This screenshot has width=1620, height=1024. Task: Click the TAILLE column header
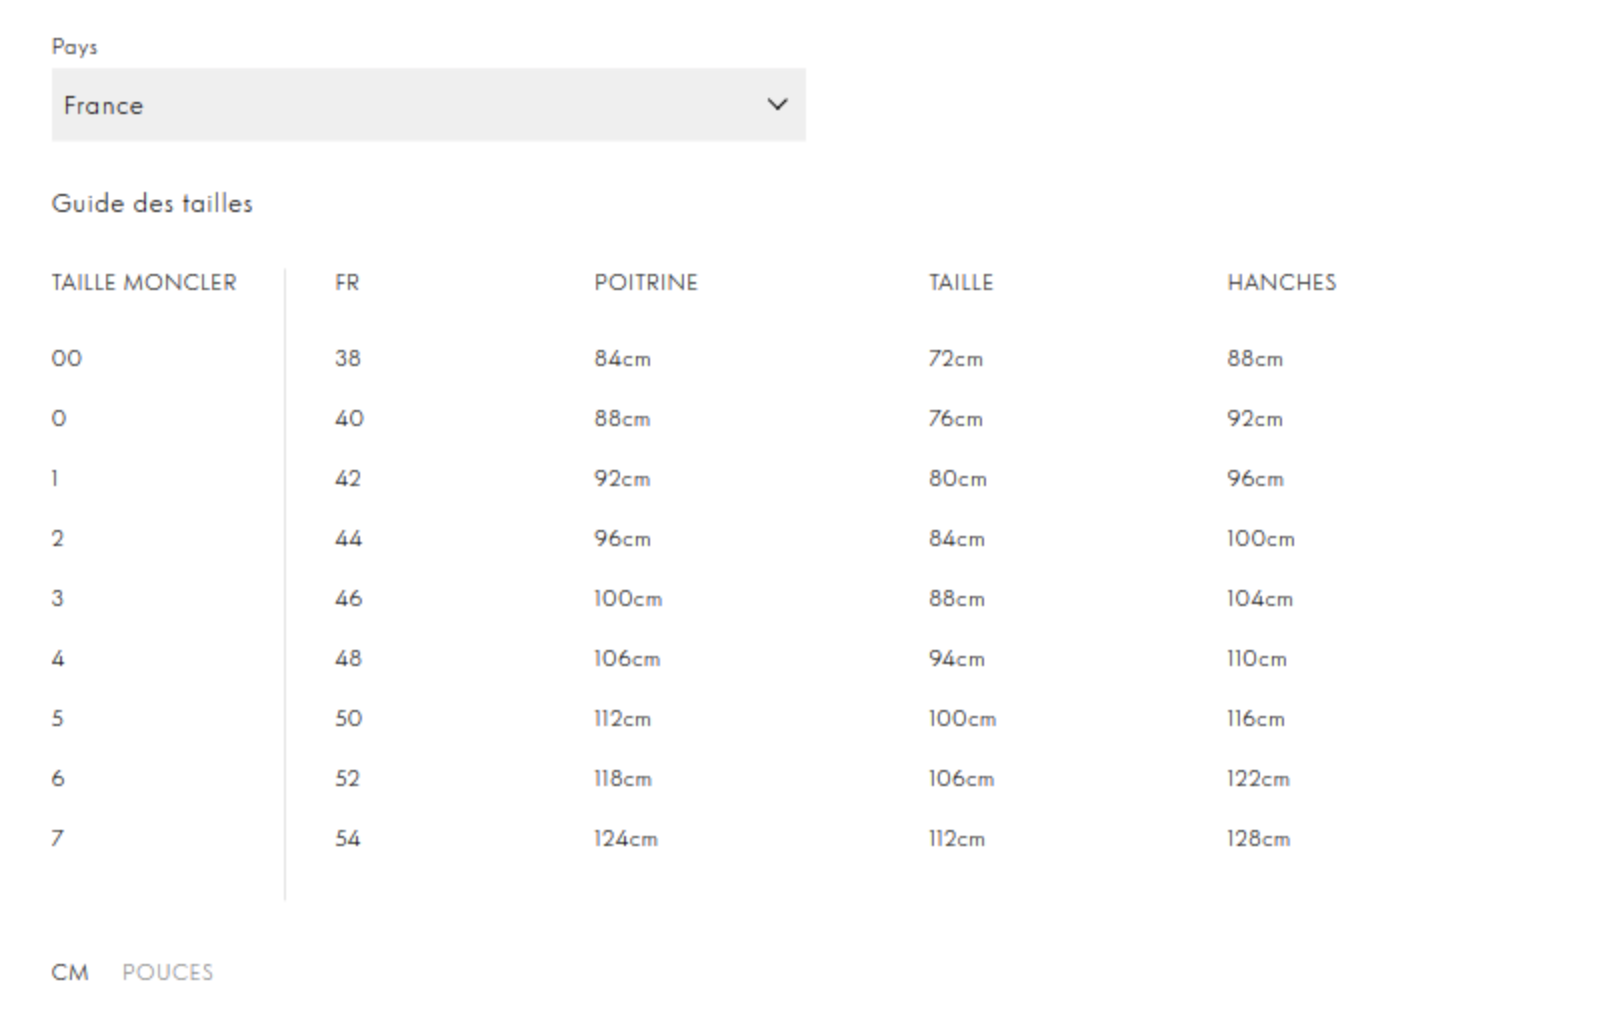(961, 283)
